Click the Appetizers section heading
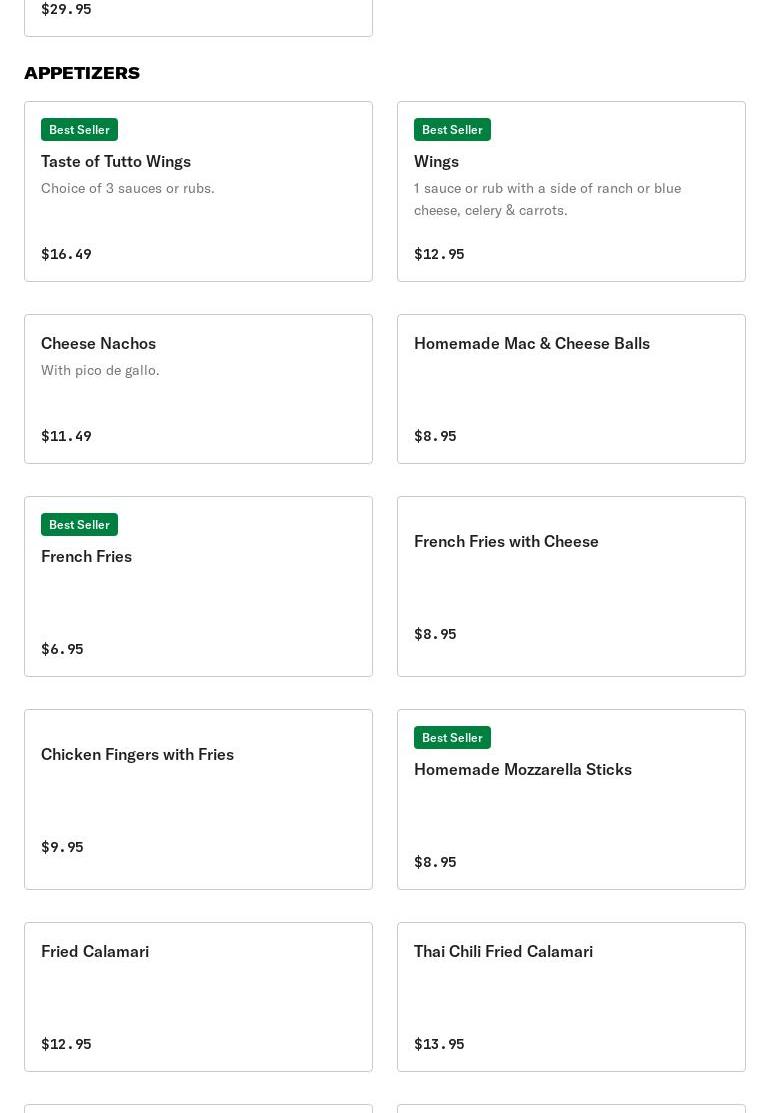770x1113 pixels. coord(82,73)
